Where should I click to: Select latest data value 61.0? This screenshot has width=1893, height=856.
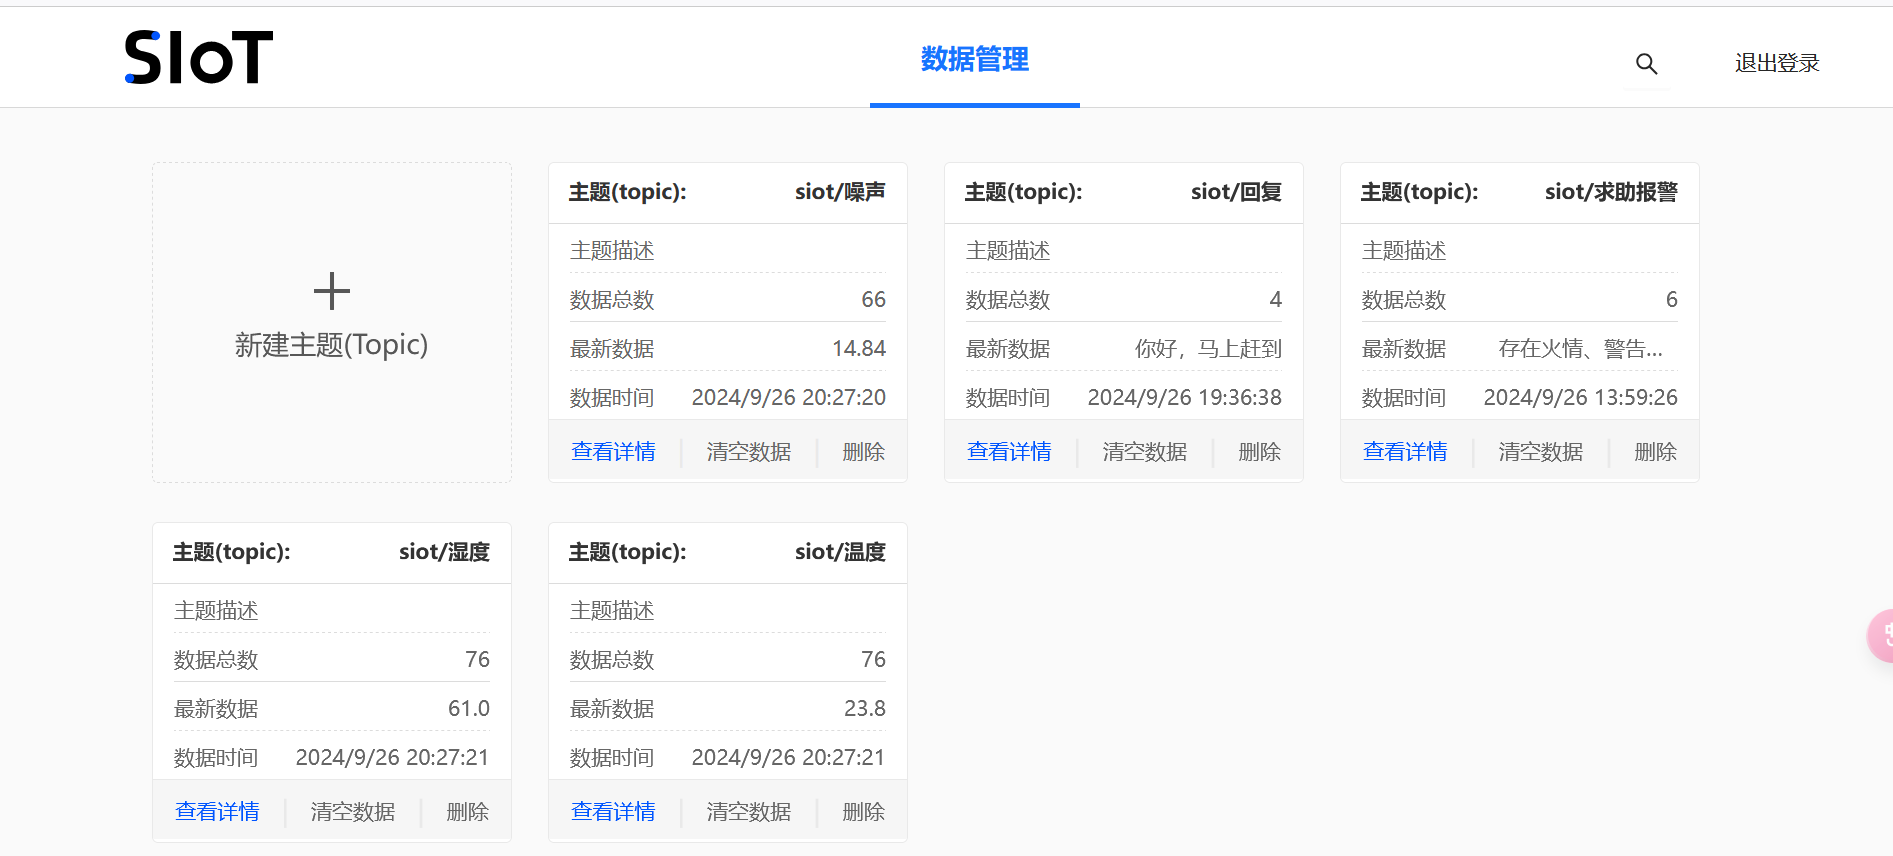click(469, 709)
